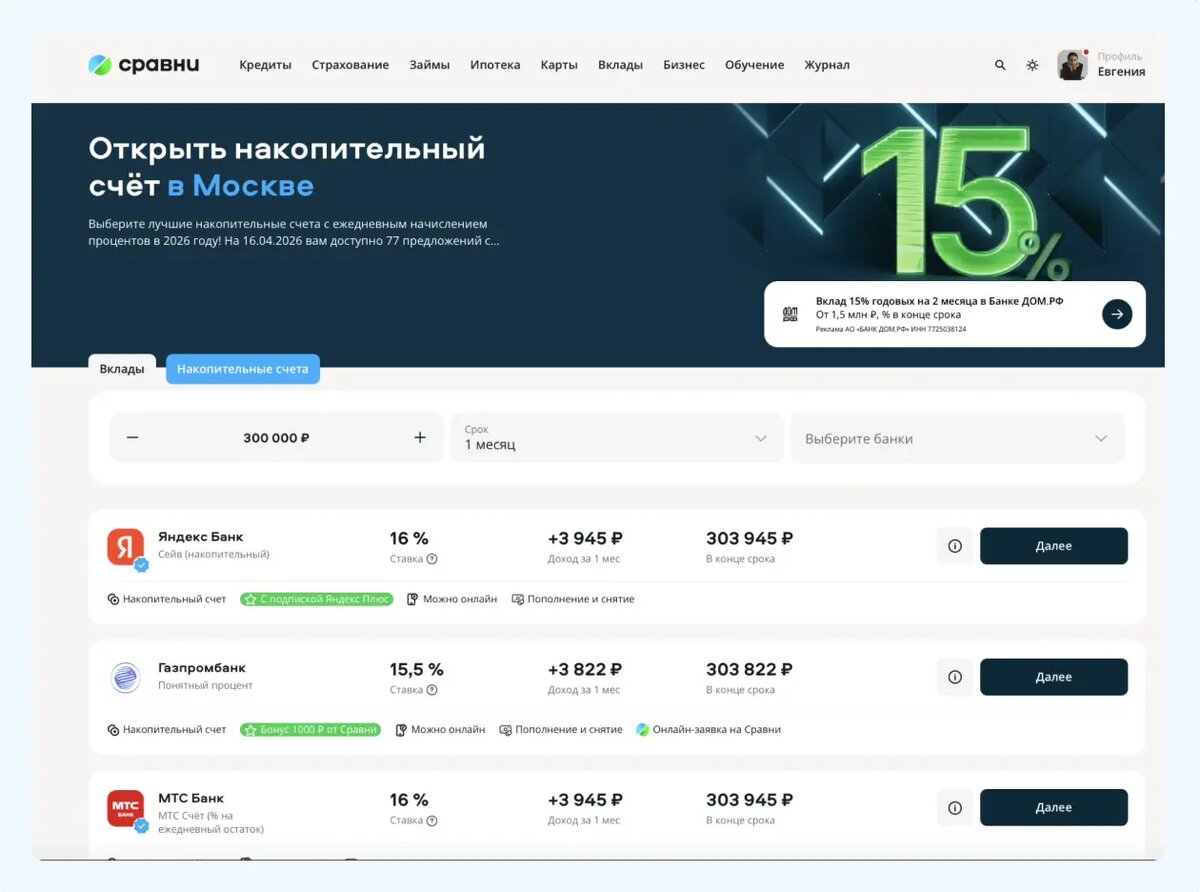
Task: Click the ДОМ.РФ bank logo in banner
Action: (790, 314)
